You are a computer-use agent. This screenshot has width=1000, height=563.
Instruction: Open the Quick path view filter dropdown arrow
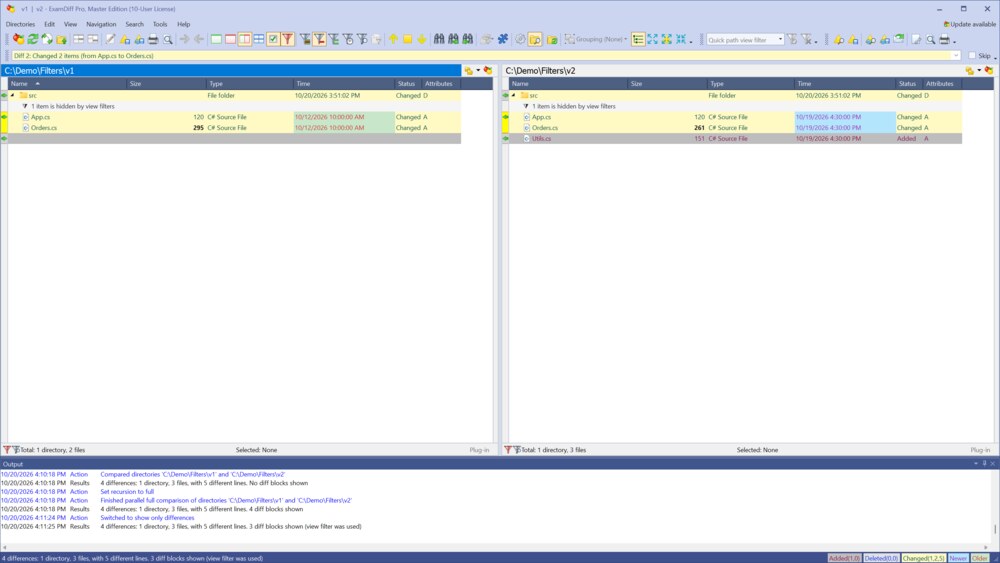[780, 40]
